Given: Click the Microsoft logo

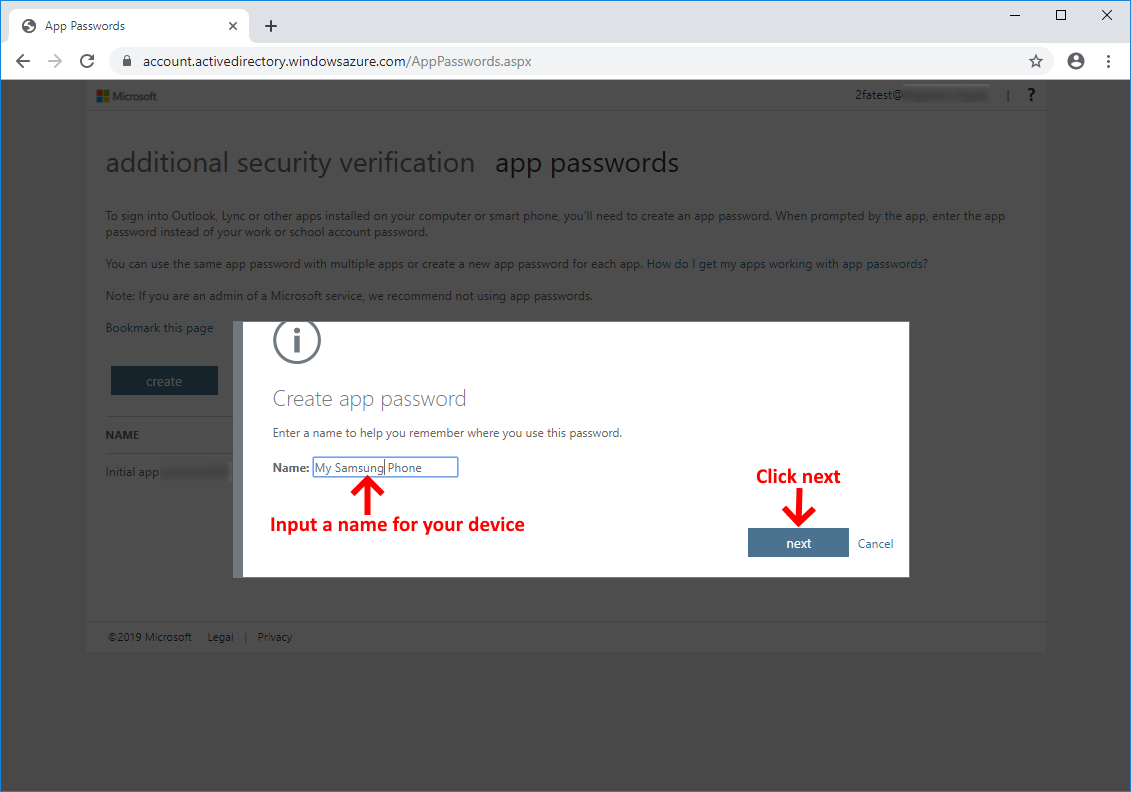Looking at the screenshot, I should tap(127, 96).
